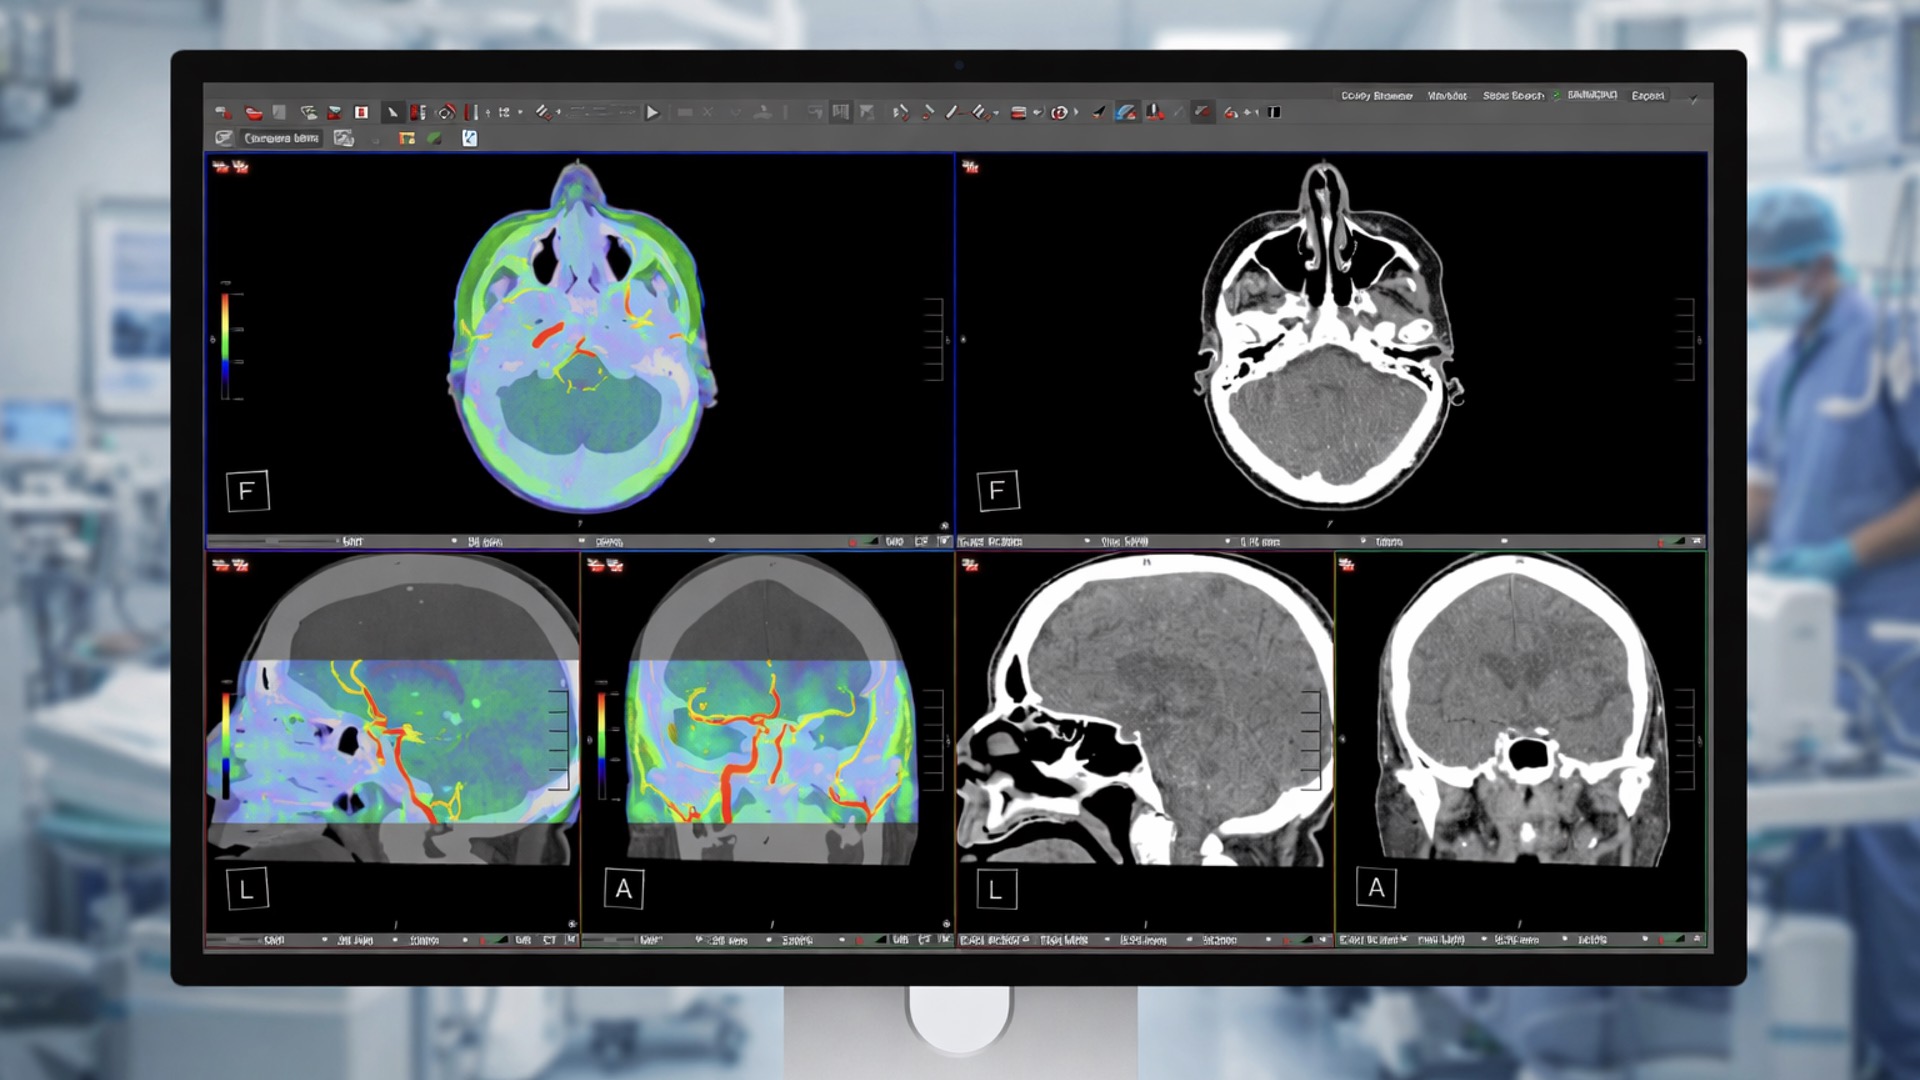
Task: Switch to the Window tab in top bar
Action: (x=1446, y=96)
